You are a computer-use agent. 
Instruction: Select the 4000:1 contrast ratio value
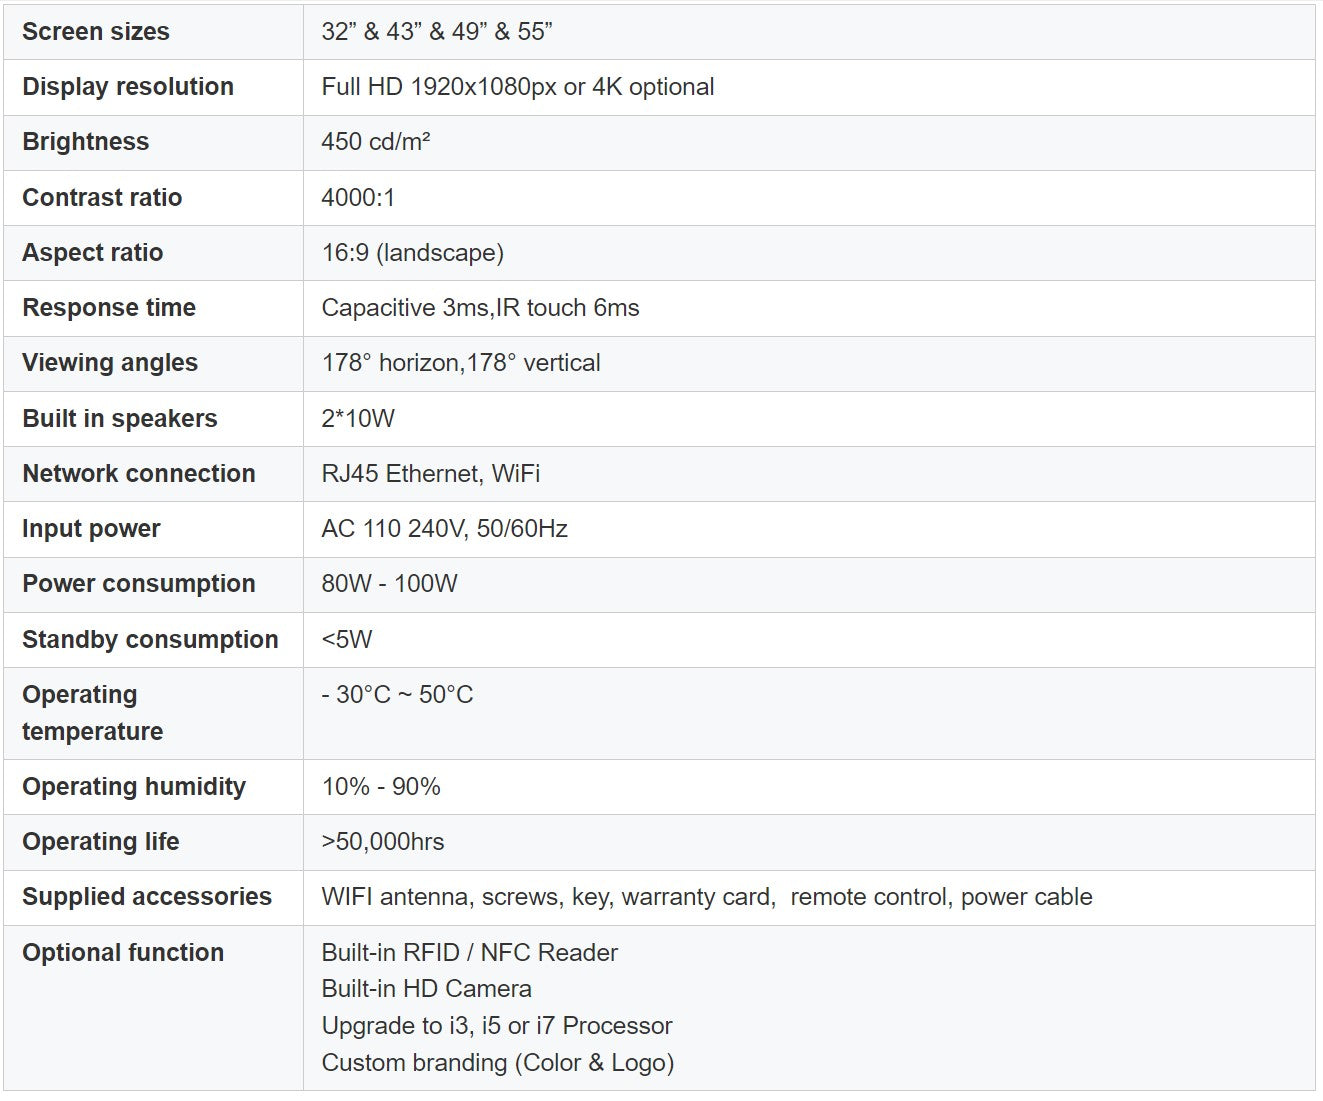[358, 198]
